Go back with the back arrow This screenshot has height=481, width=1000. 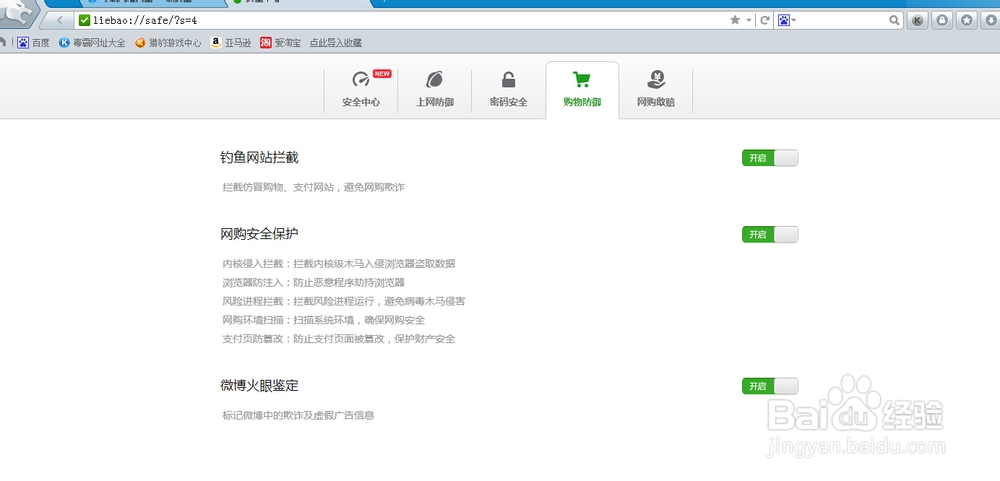tap(61, 20)
